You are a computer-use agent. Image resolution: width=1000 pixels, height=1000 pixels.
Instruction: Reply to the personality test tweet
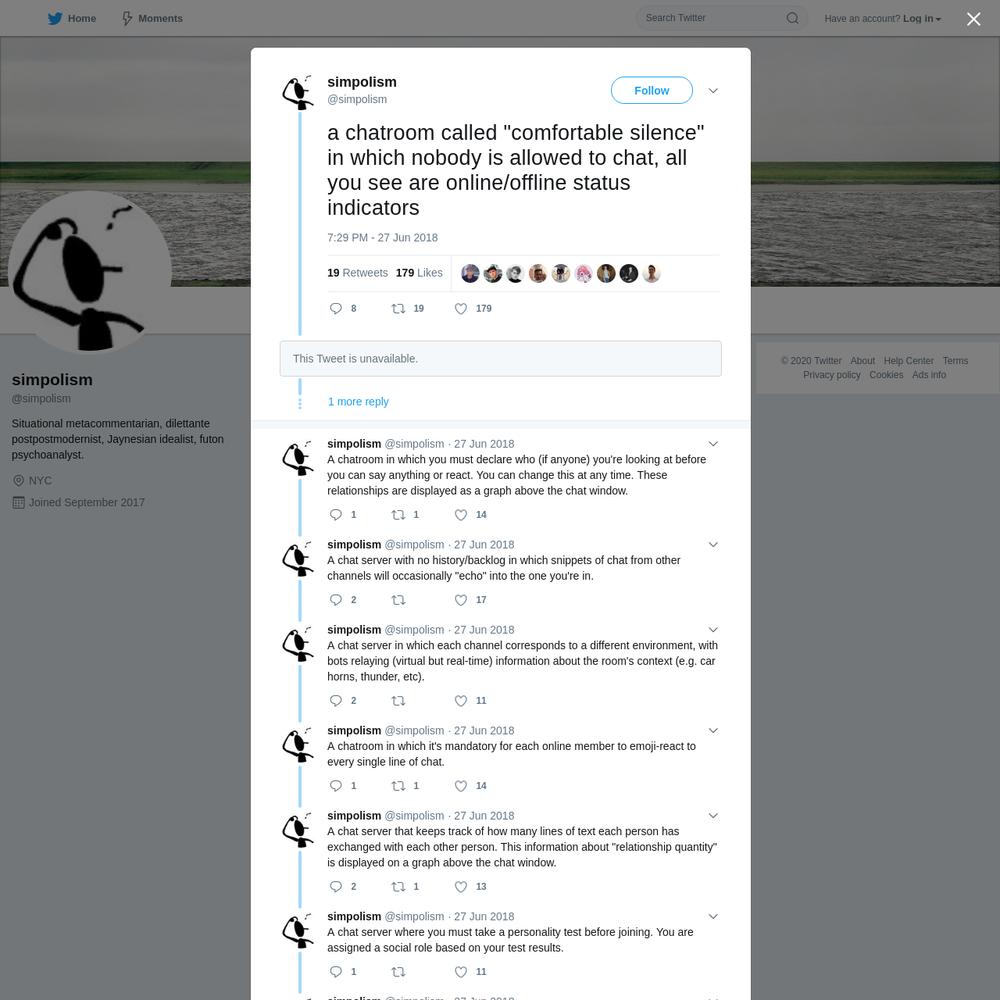pyautogui.click(x=336, y=972)
